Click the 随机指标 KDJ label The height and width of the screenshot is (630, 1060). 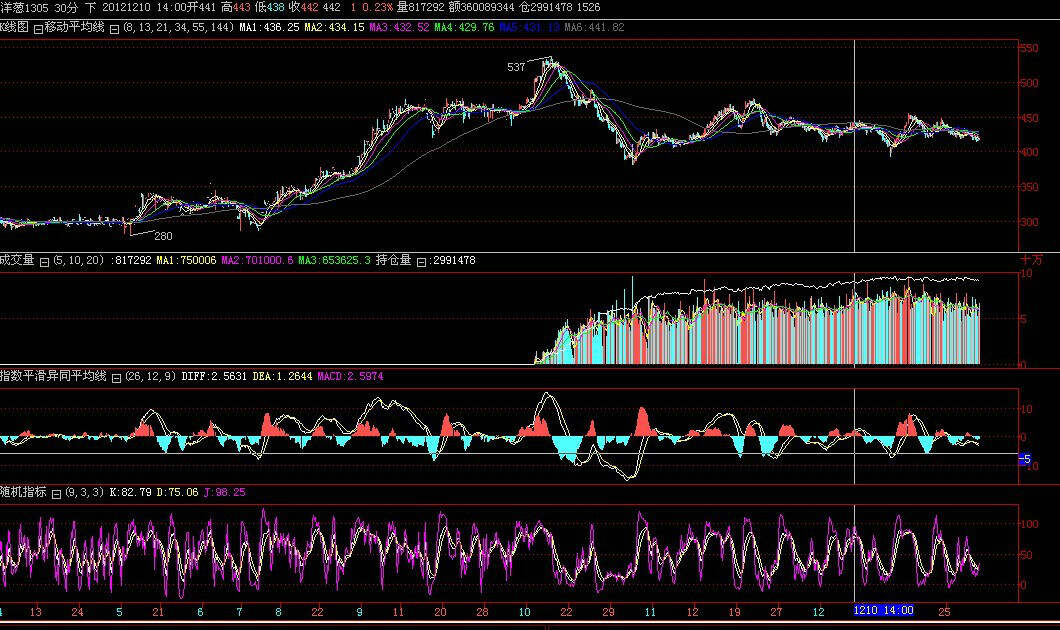pyautogui.click(x=23, y=492)
